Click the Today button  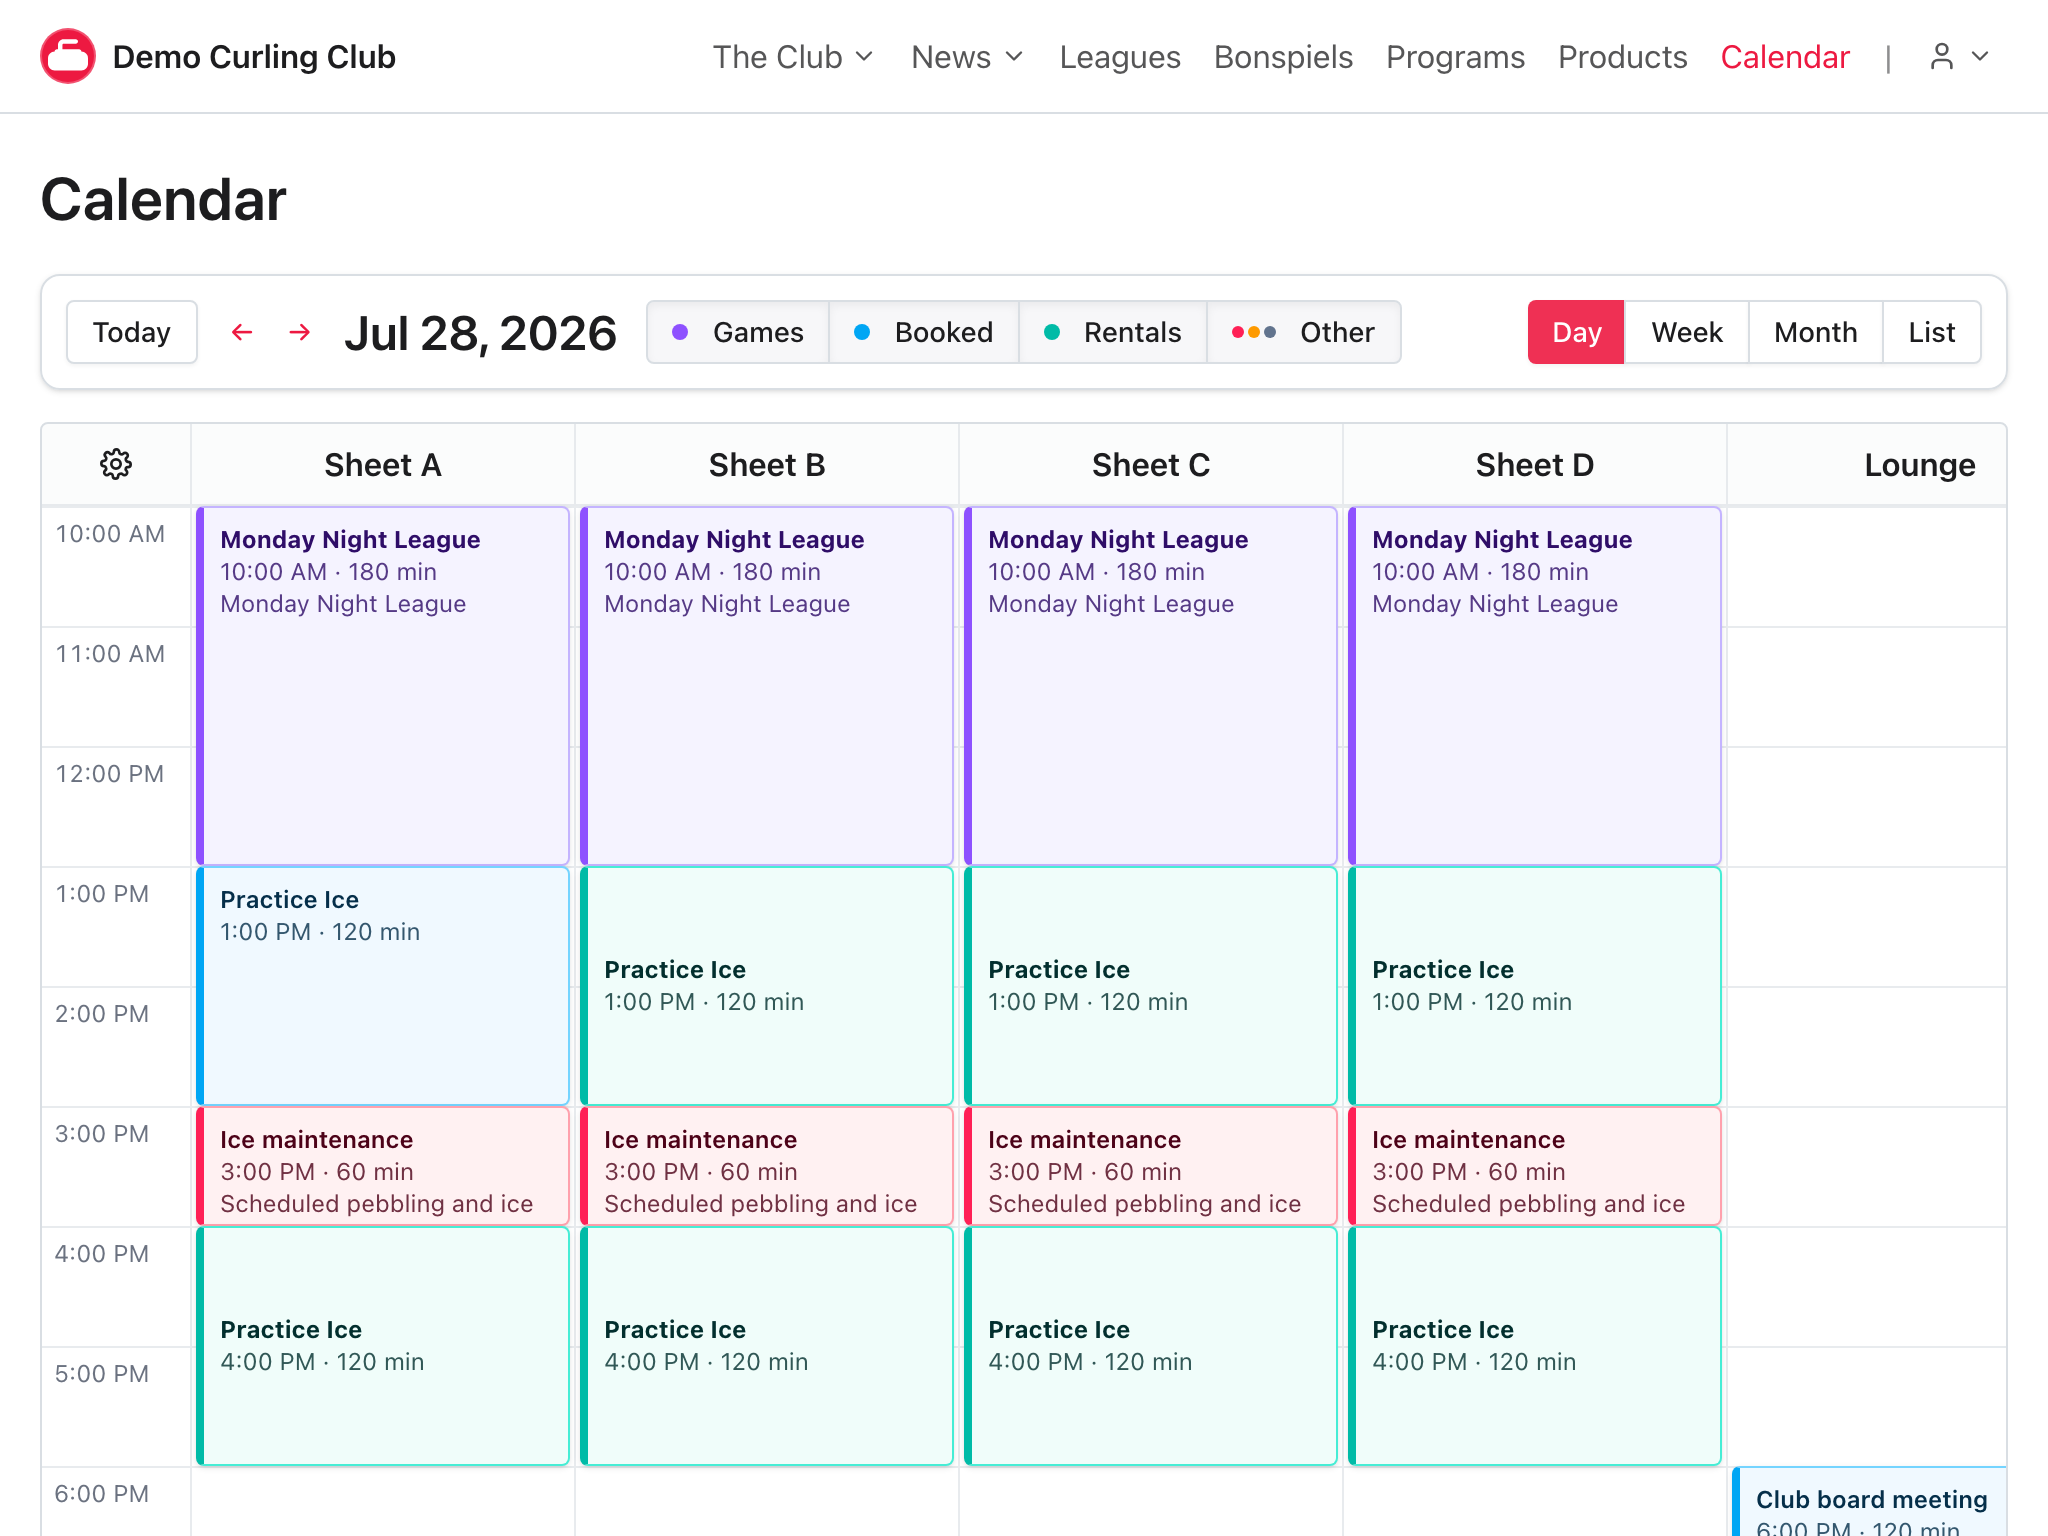132,332
